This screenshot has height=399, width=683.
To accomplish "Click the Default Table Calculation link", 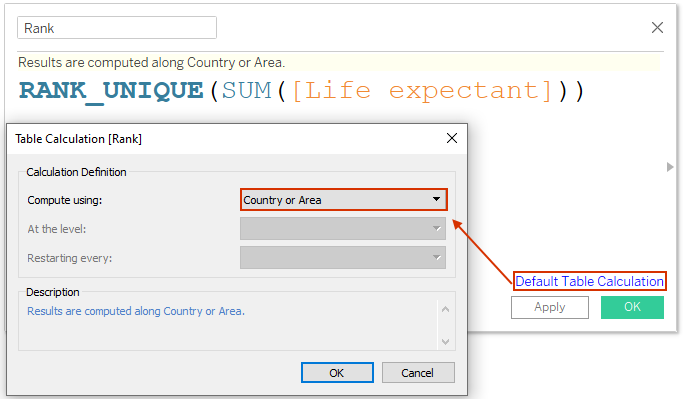I will tap(589, 281).
